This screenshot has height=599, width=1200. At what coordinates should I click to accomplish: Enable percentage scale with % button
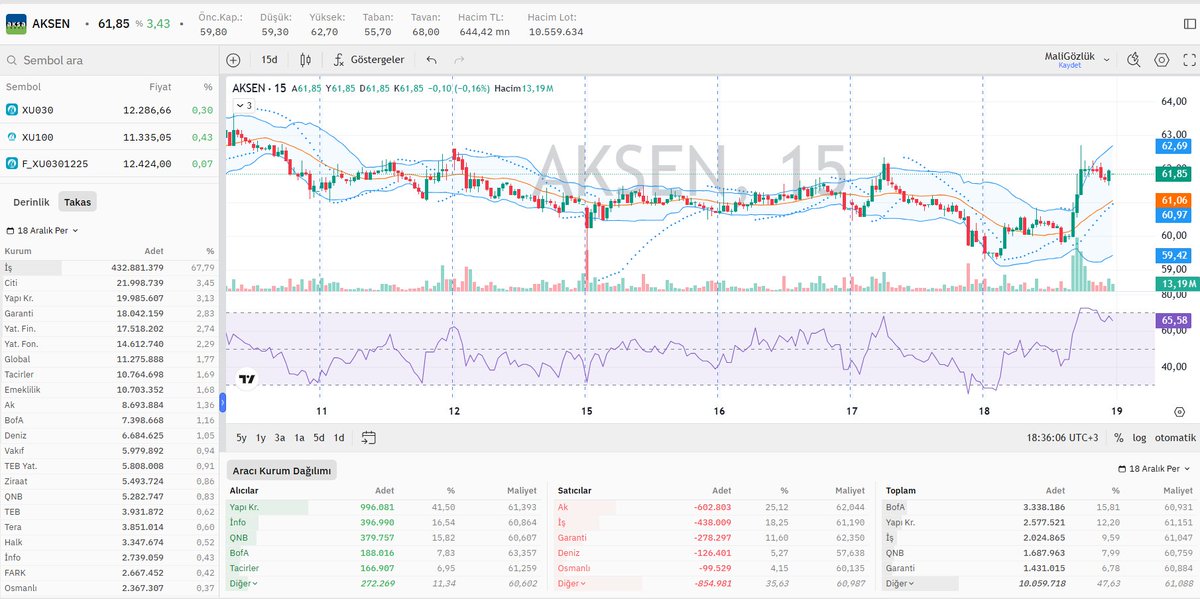1117,437
